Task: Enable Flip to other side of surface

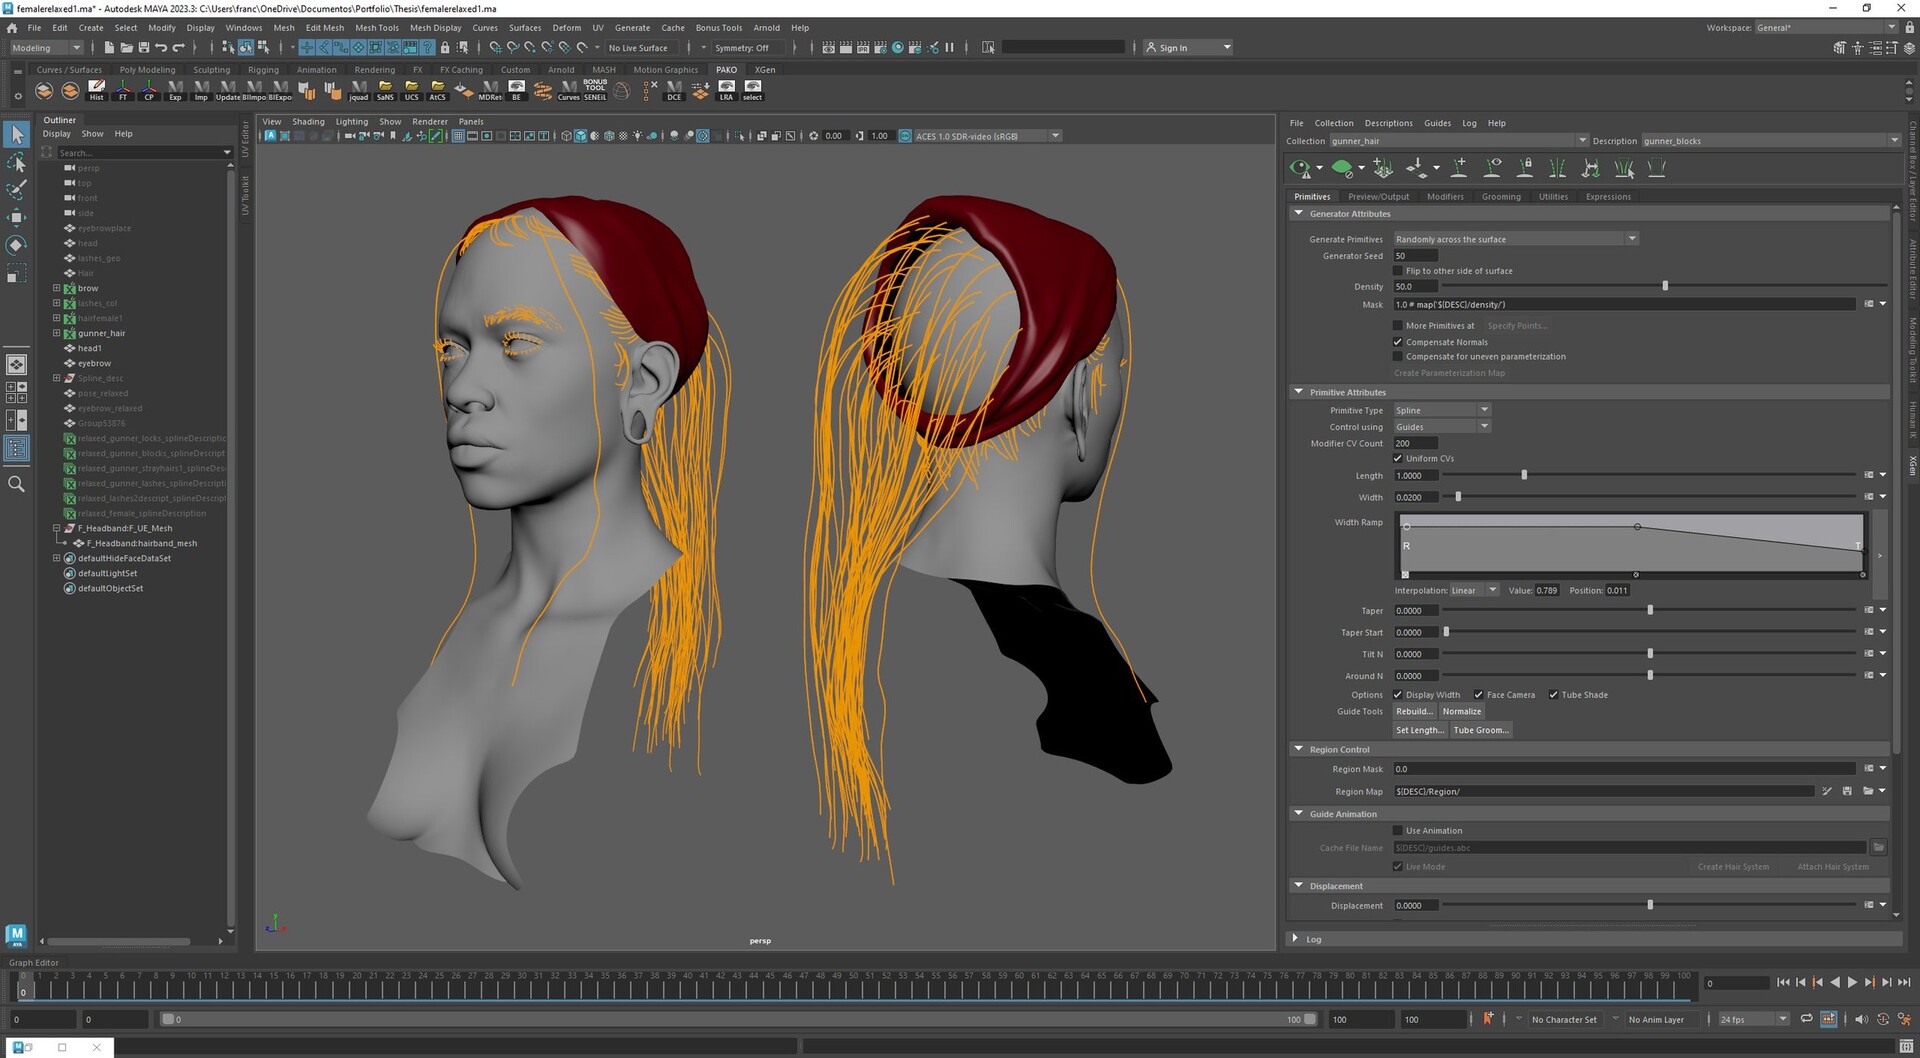Action: (1397, 270)
